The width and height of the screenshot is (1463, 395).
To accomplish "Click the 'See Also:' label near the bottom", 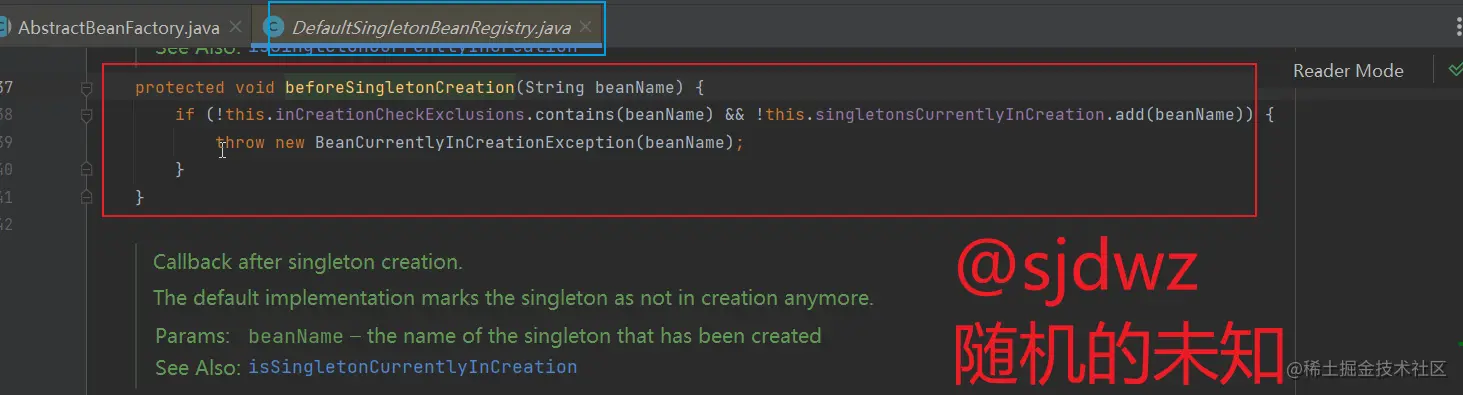I will pyautogui.click(x=198, y=368).
